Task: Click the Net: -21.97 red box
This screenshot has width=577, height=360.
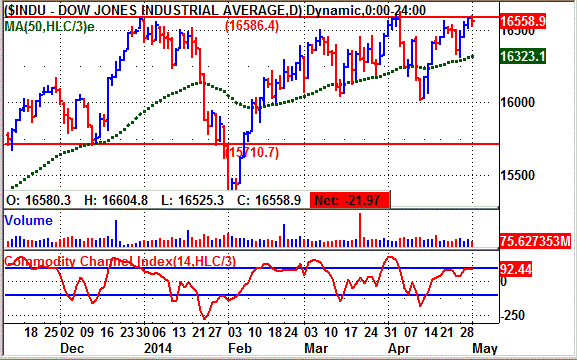Action: (349, 200)
